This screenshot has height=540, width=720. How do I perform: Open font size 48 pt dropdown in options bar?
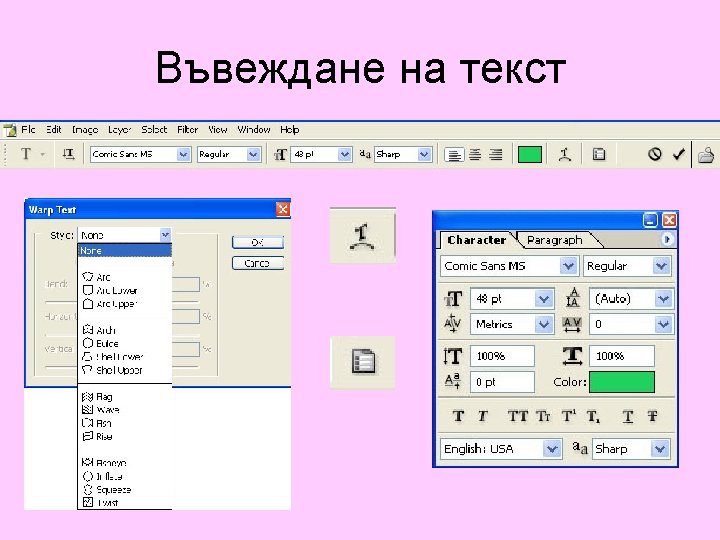click(x=344, y=154)
